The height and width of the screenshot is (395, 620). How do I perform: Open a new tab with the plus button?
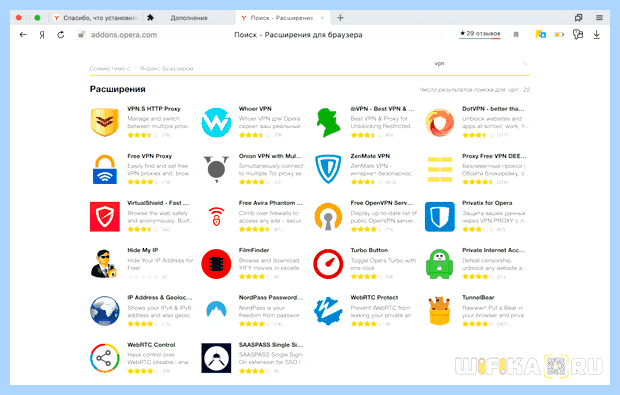(340, 18)
